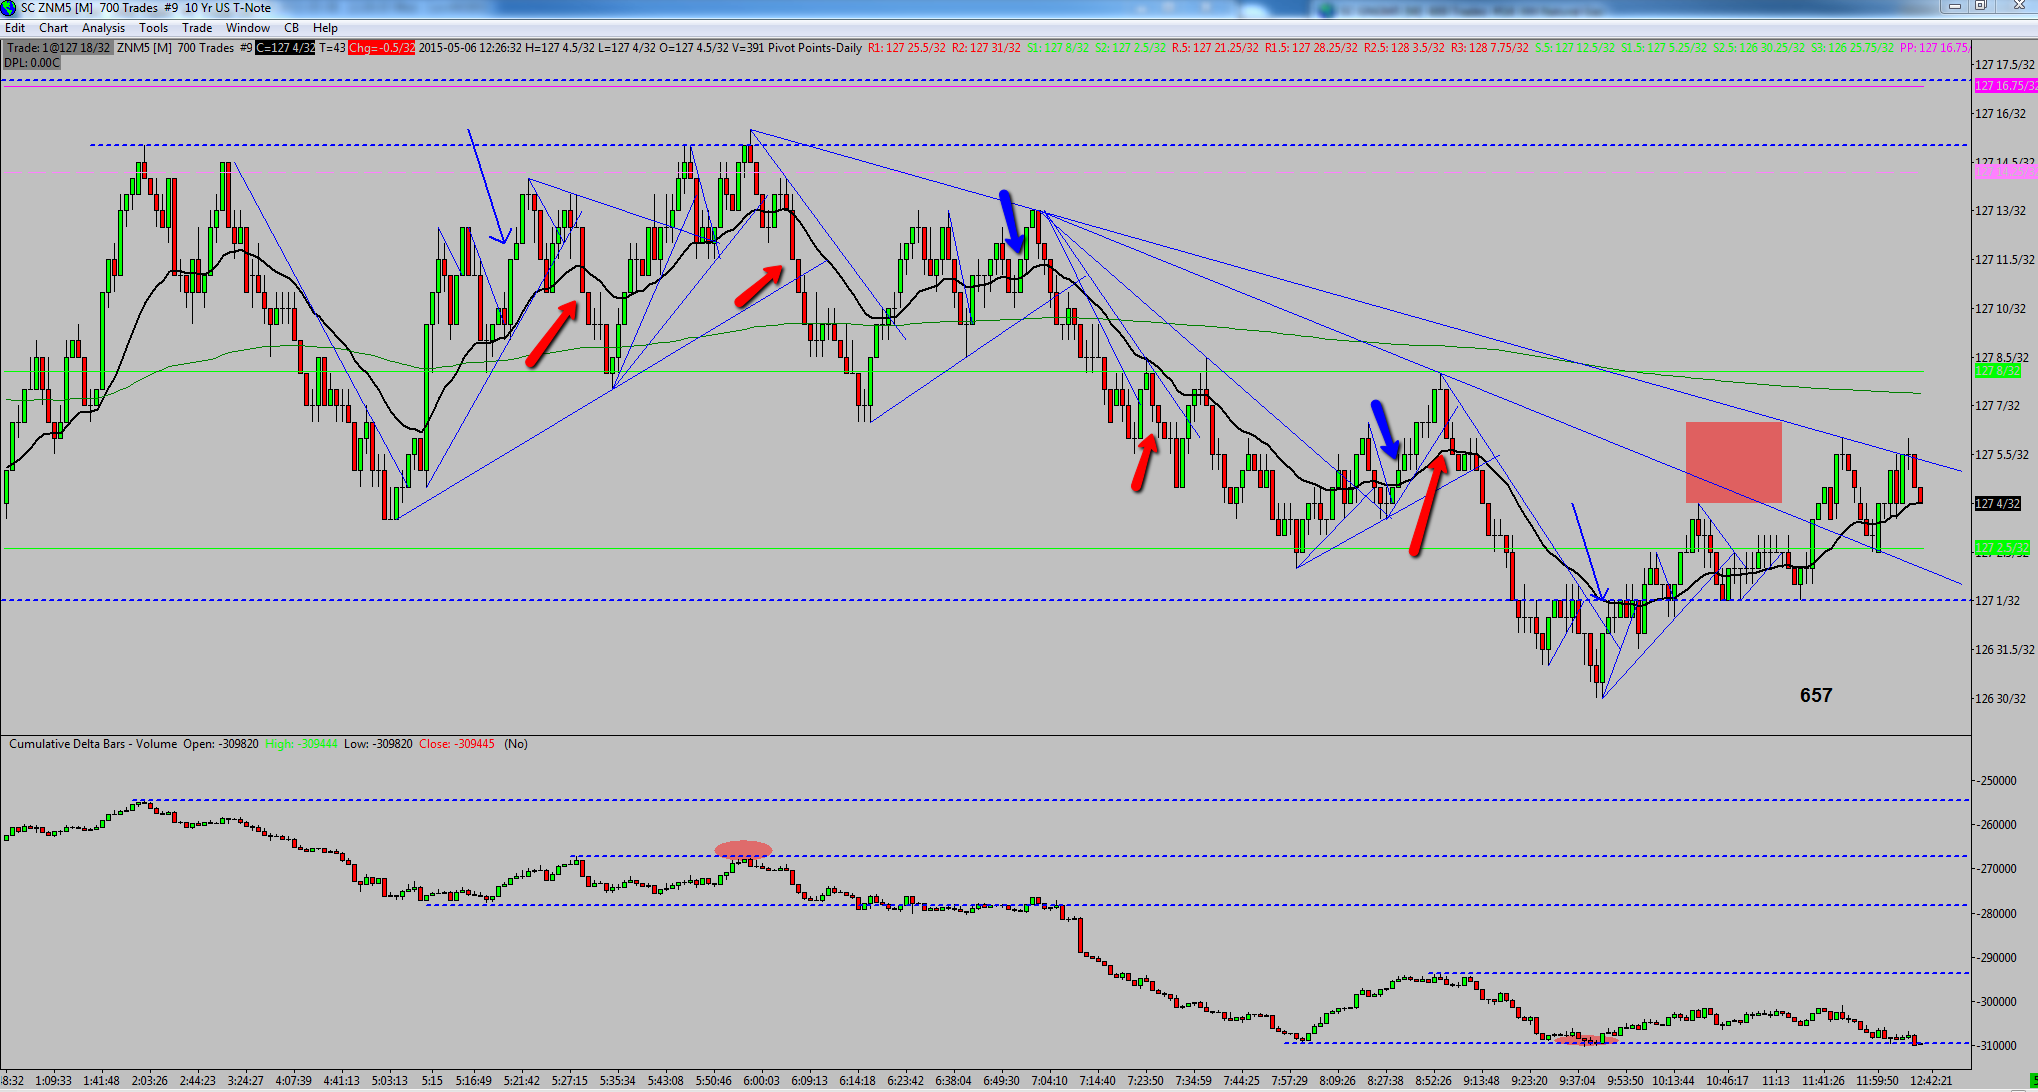The height and width of the screenshot is (1092, 2038).
Task: Click the 'R2: 127 31/32' pivot value
Action: click(986, 47)
